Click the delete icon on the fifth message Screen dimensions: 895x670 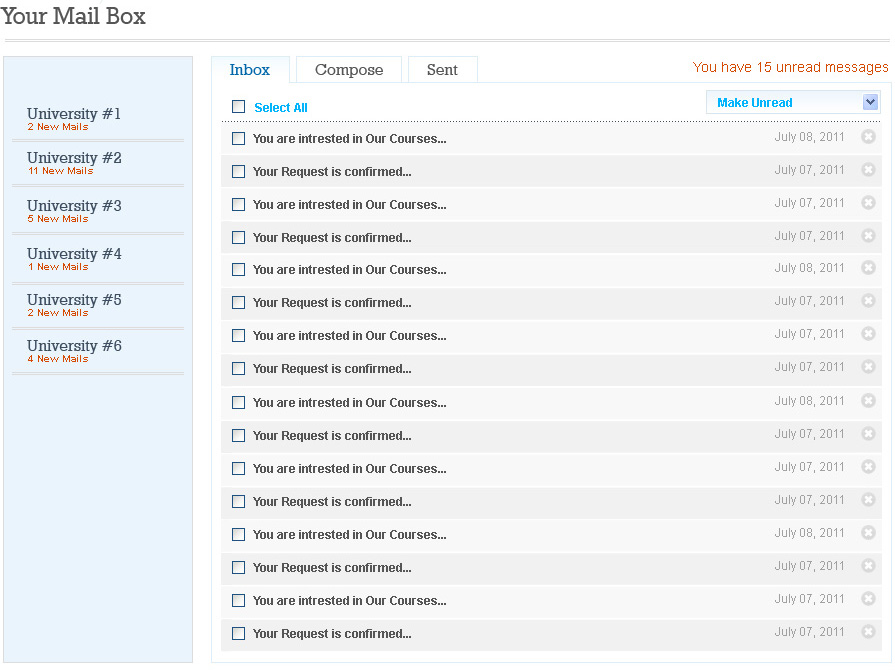(868, 268)
